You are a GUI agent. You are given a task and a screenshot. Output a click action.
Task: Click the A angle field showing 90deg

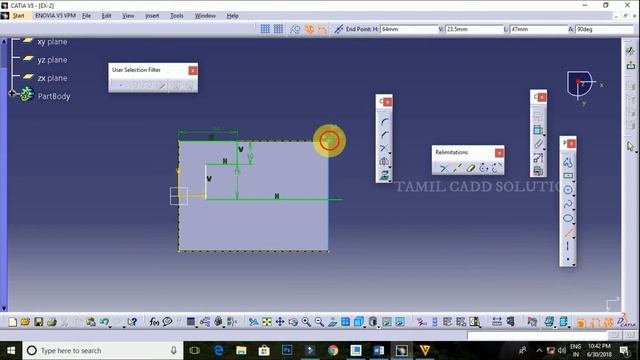click(604, 29)
